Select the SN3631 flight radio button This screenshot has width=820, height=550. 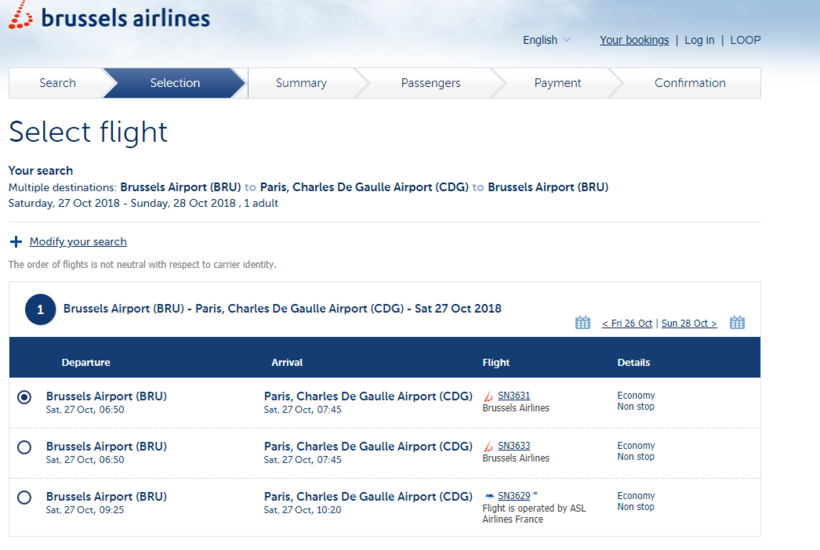tap(25, 397)
